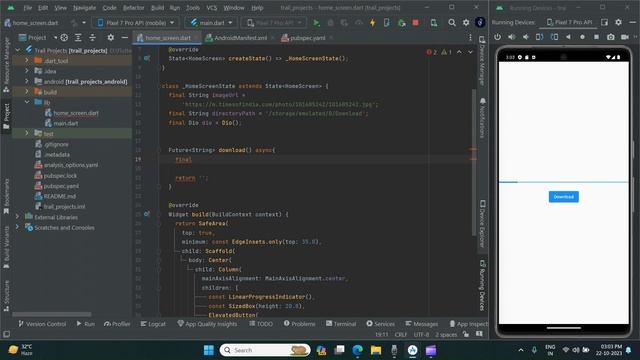This screenshot has height=360, width=640.
Task: Open Project panel options gear
Action: click(x=111, y=38)
